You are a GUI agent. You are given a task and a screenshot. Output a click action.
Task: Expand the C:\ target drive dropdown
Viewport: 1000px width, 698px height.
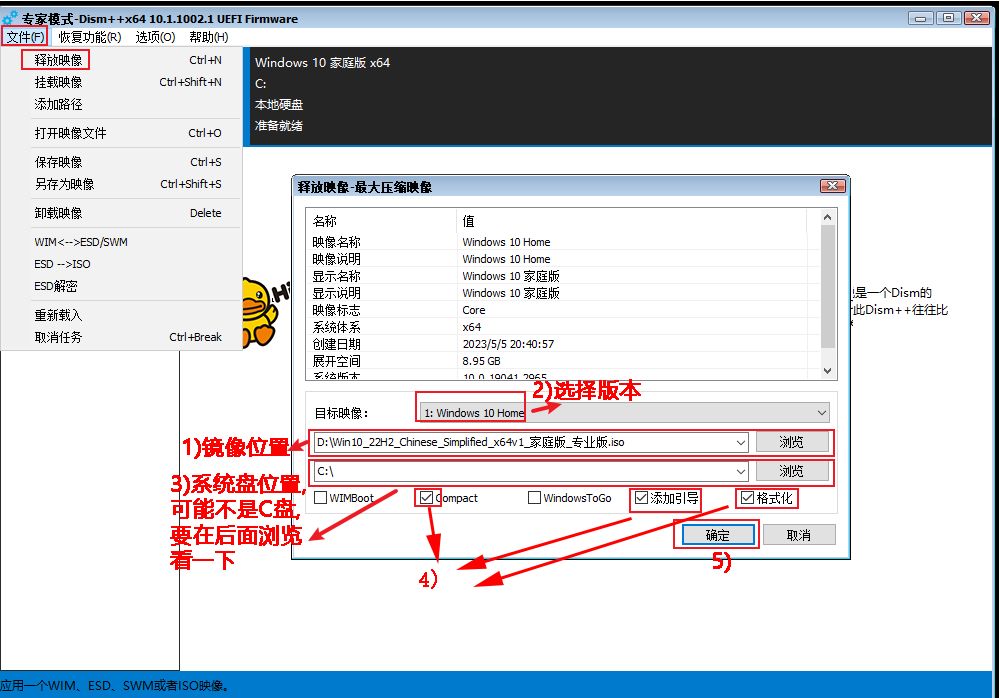[740, 471]
